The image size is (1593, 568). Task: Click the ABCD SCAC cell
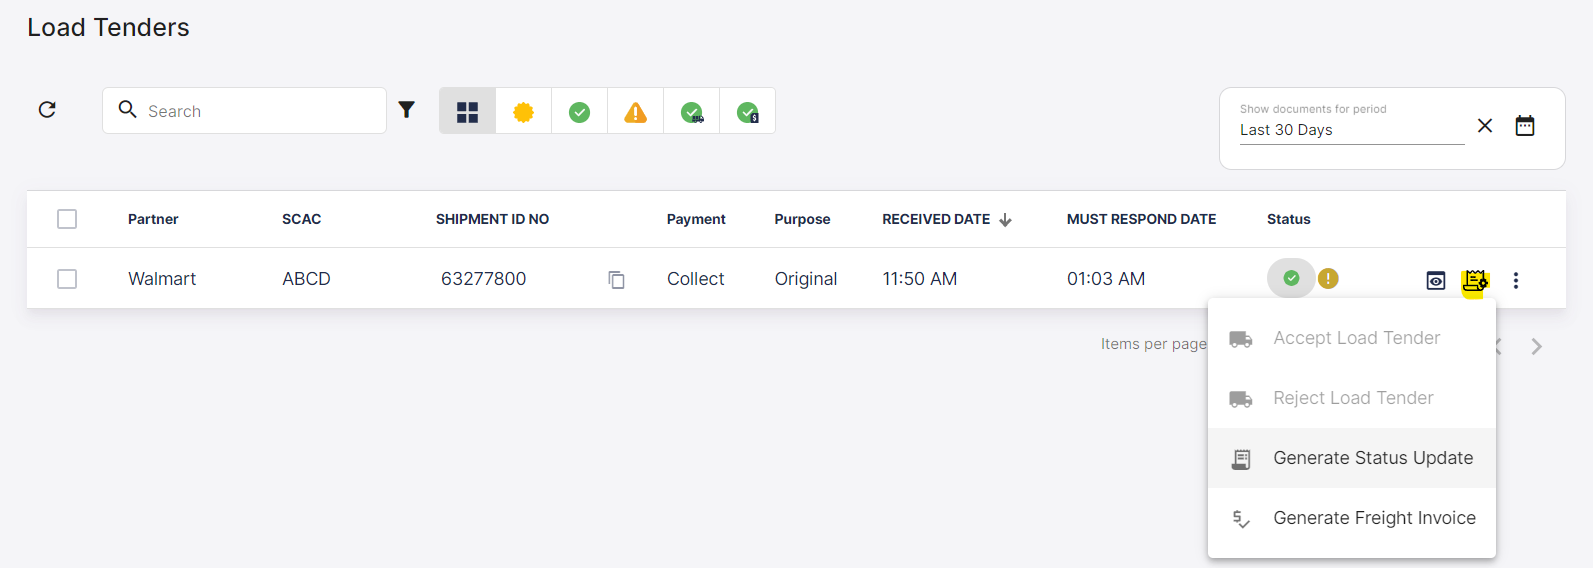point(306,279)
